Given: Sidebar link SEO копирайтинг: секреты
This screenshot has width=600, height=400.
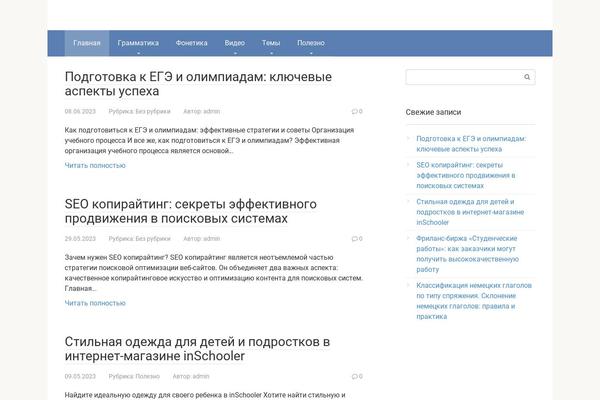Looking at the screenshot, I should [x=466, y=175].
